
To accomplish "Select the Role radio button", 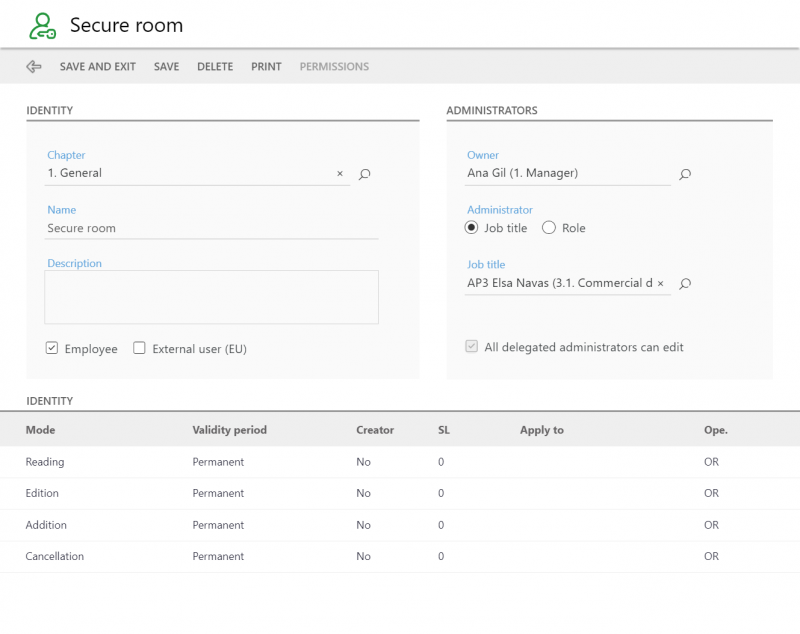I will point(549,227).
